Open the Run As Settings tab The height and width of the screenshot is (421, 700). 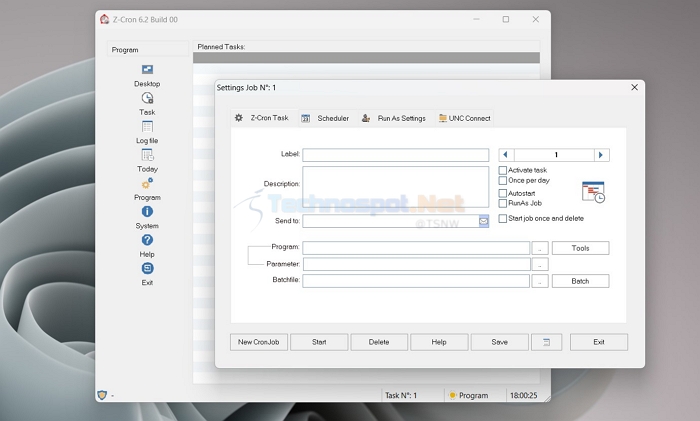point(395,118)
